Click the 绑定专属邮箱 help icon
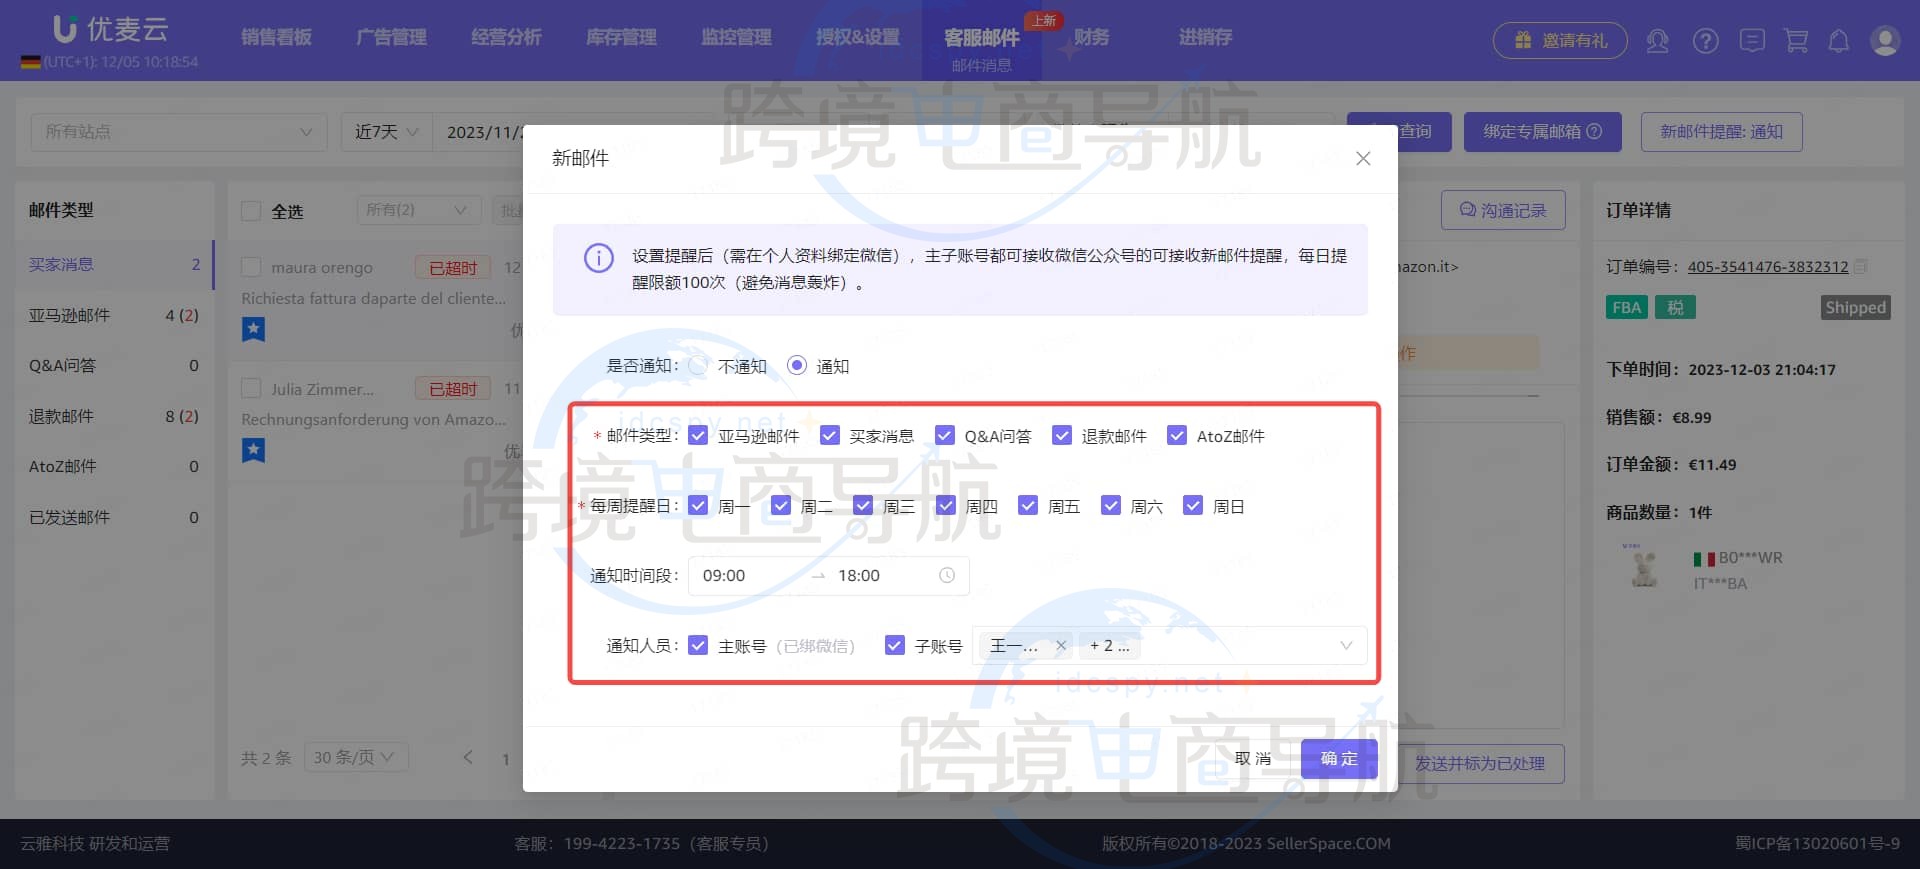1920x869 pixels. click(x=1594, y=131)
